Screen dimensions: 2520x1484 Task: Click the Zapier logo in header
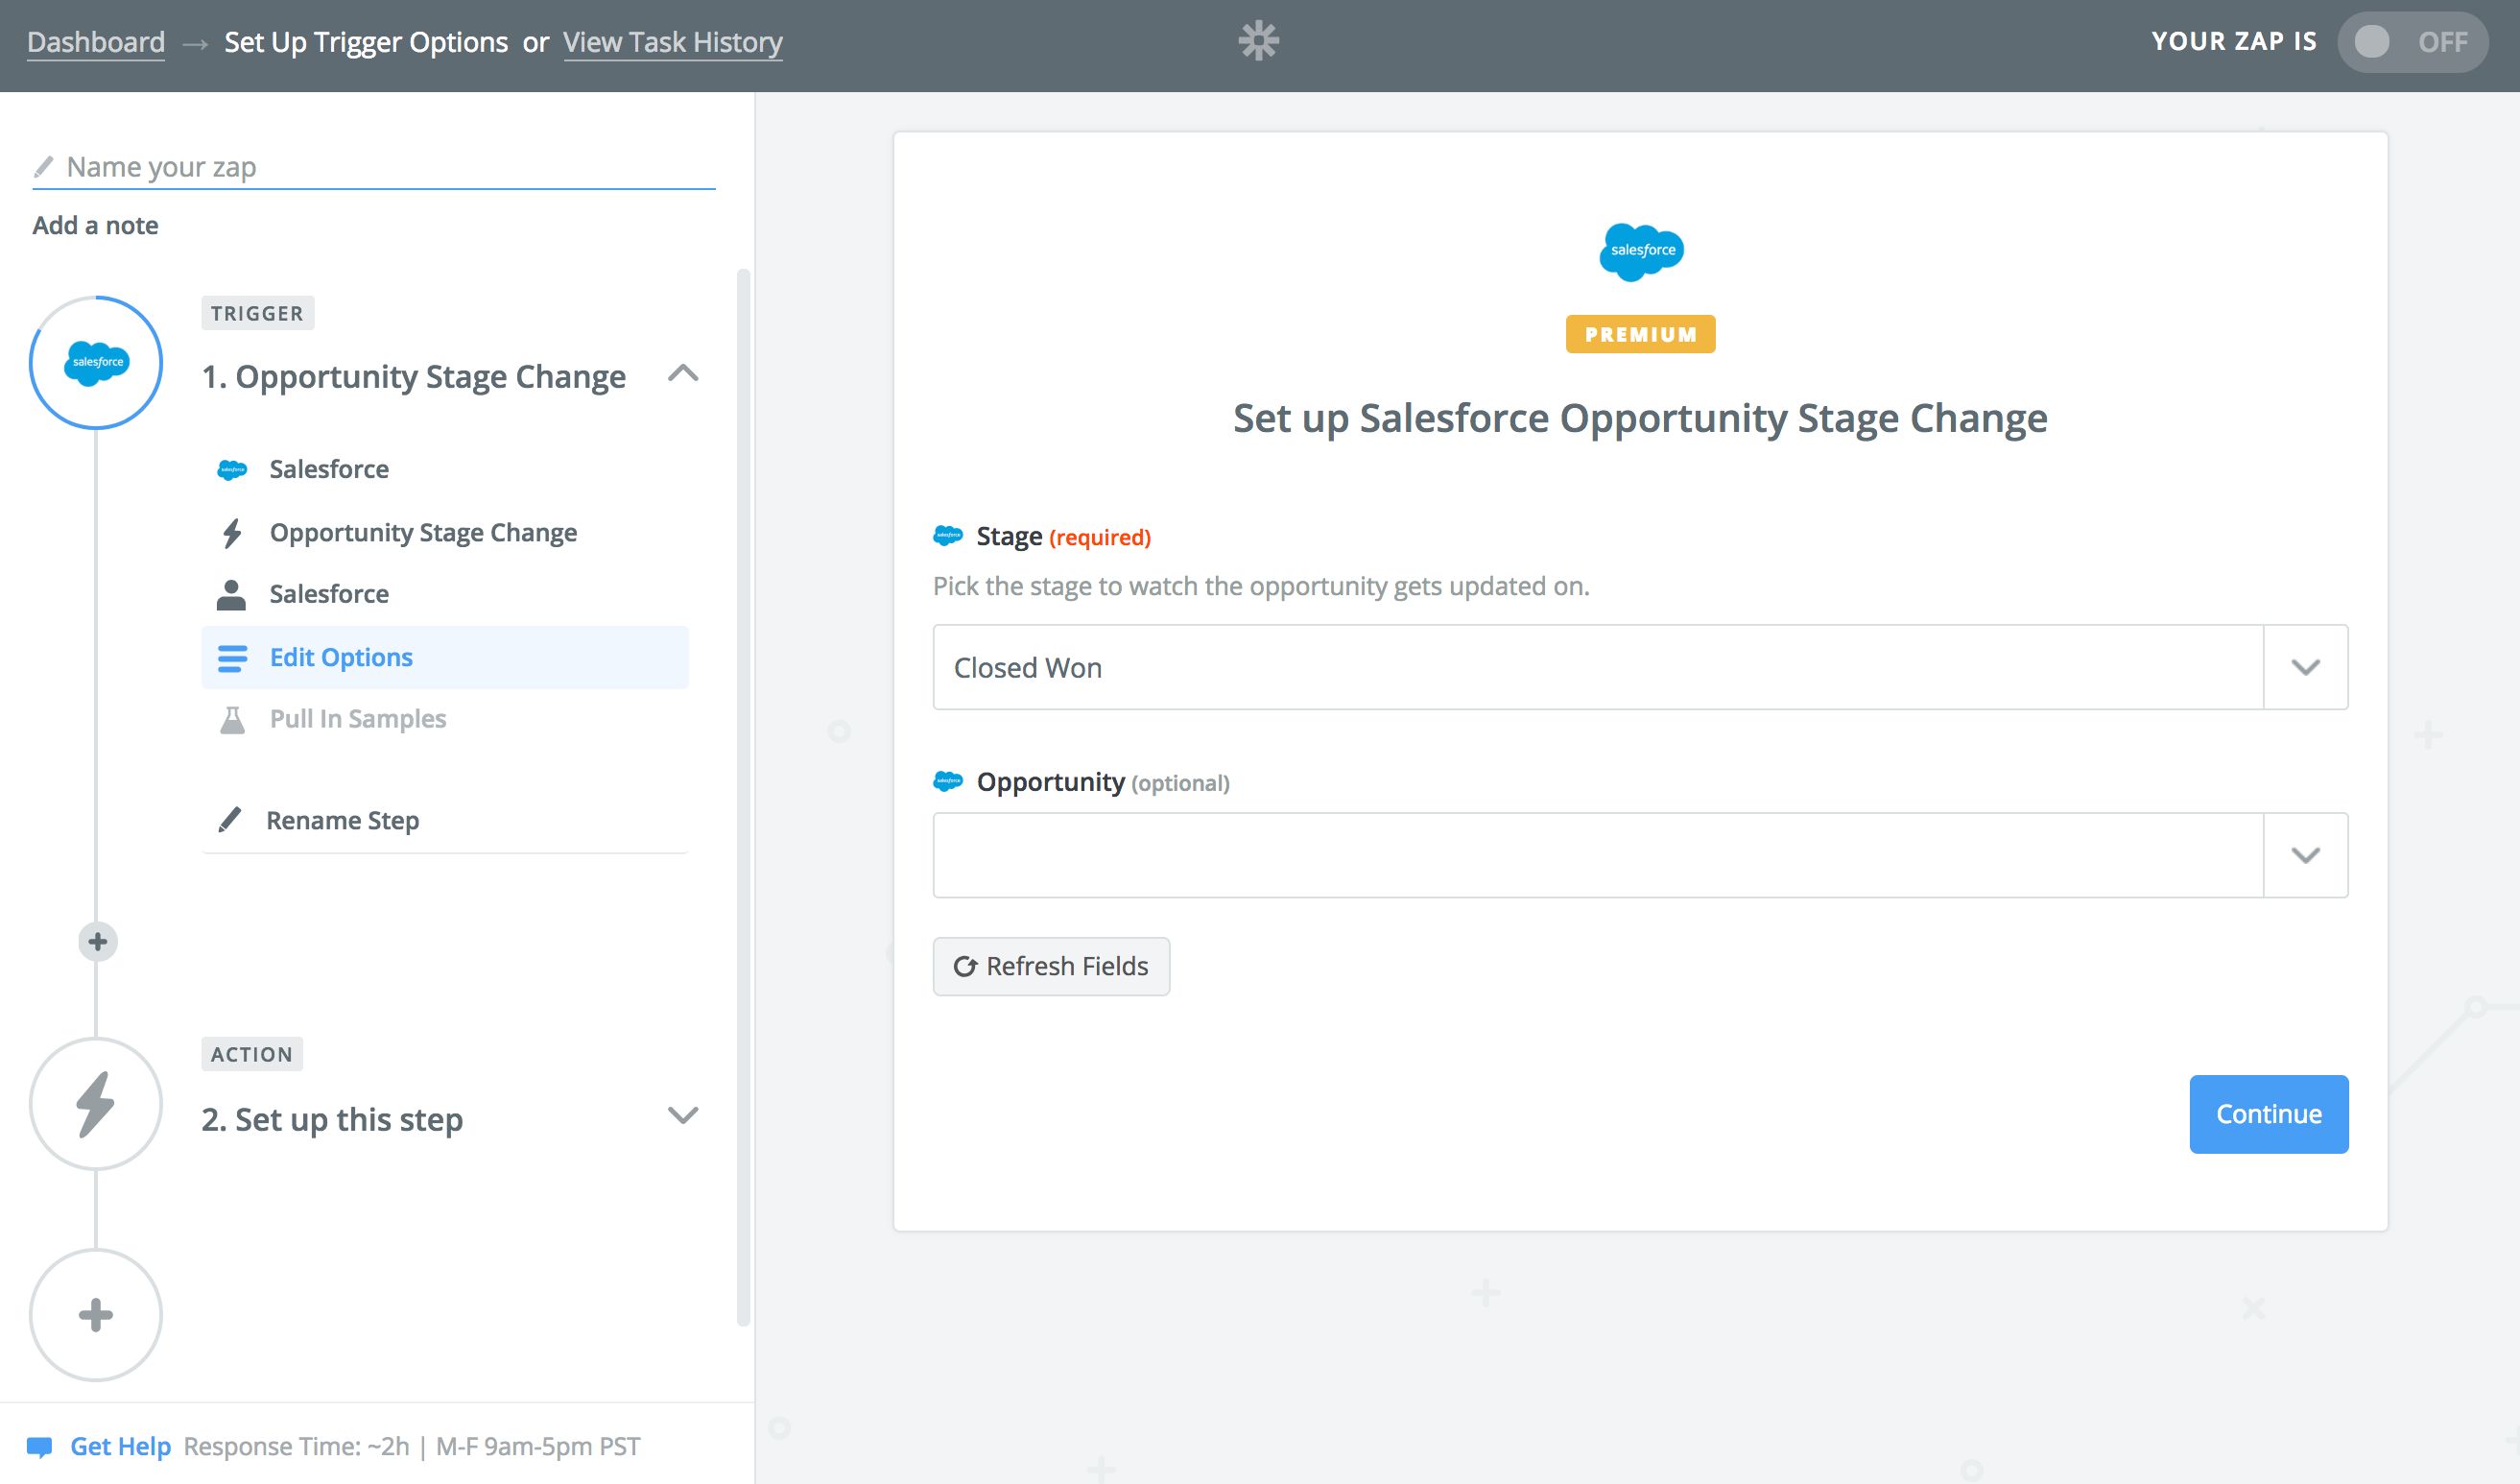[1258, 41]
